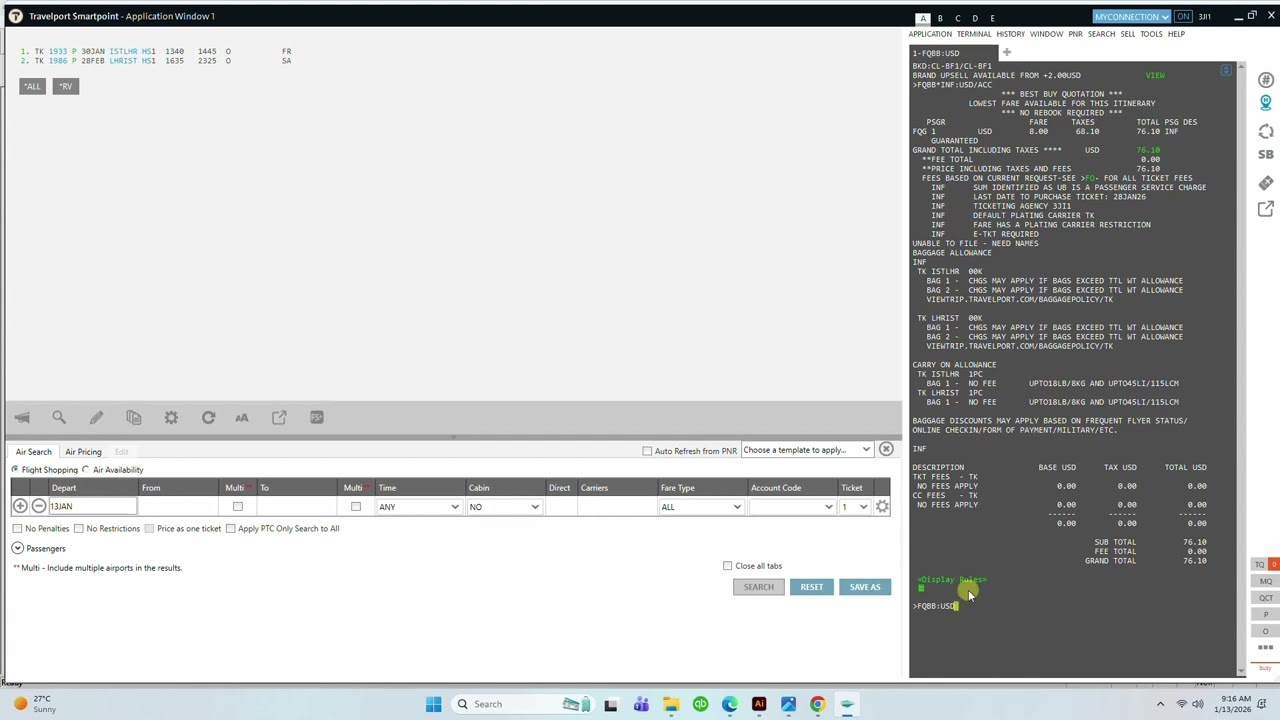This screenshot has width=1280, height=720.
Task: Open the hotel location pin icon
Action: (1266, 103)
